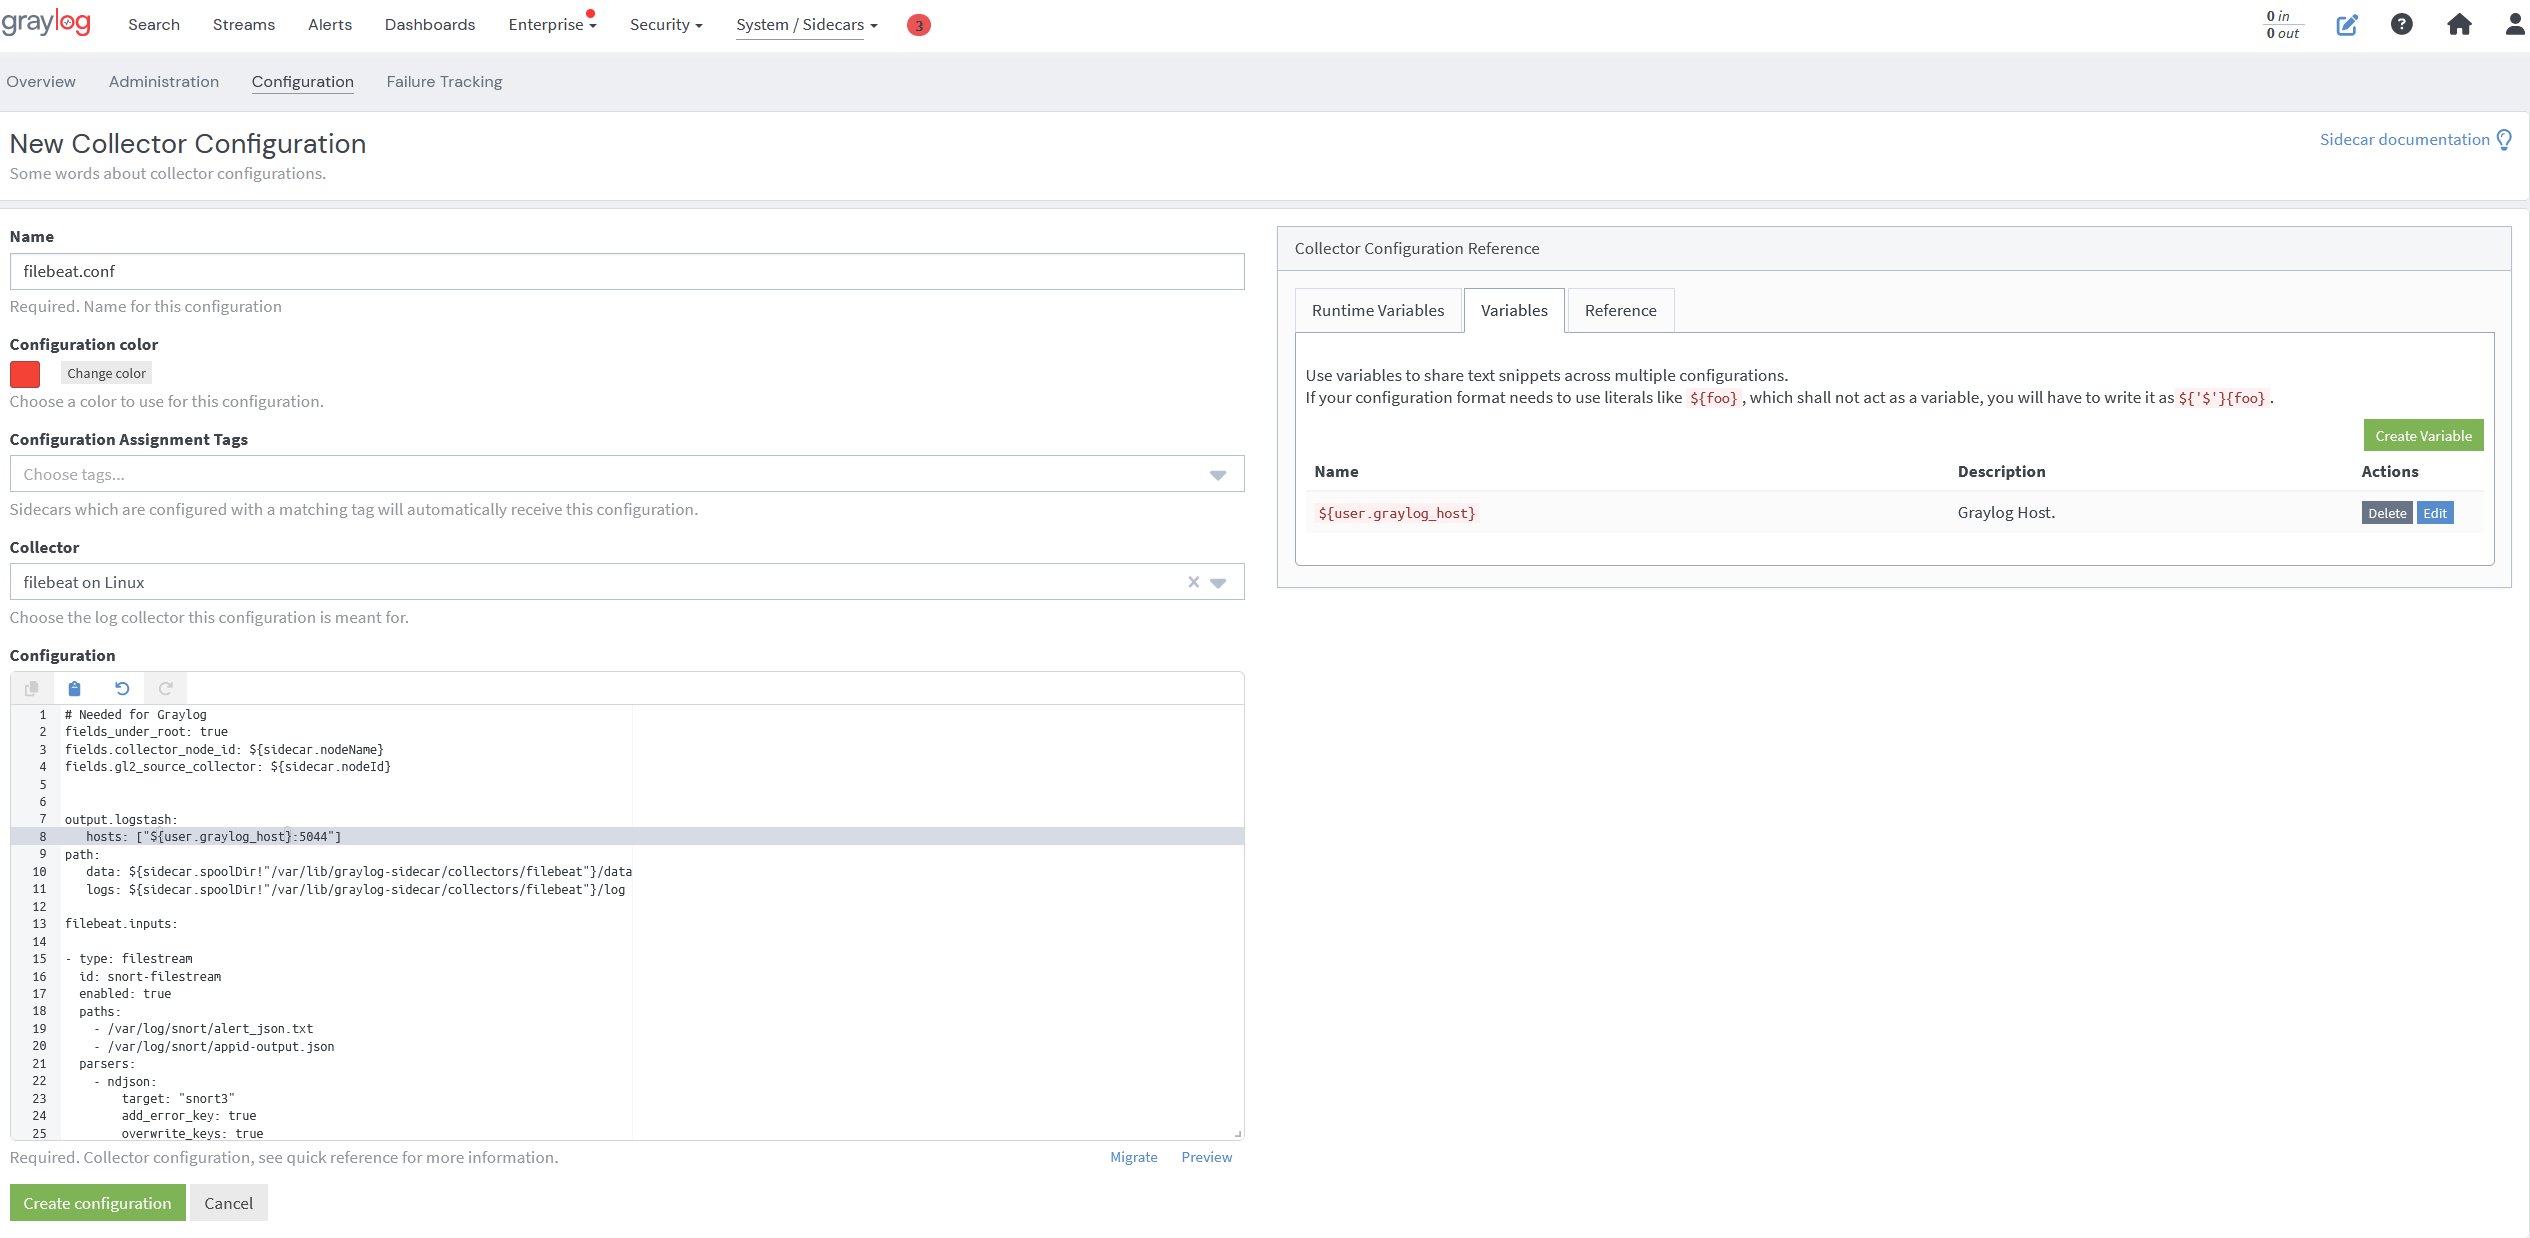Click the resize handle of the editor
The height and width of the screenshot is (1238, 2530).
tap(1238, 1134)
